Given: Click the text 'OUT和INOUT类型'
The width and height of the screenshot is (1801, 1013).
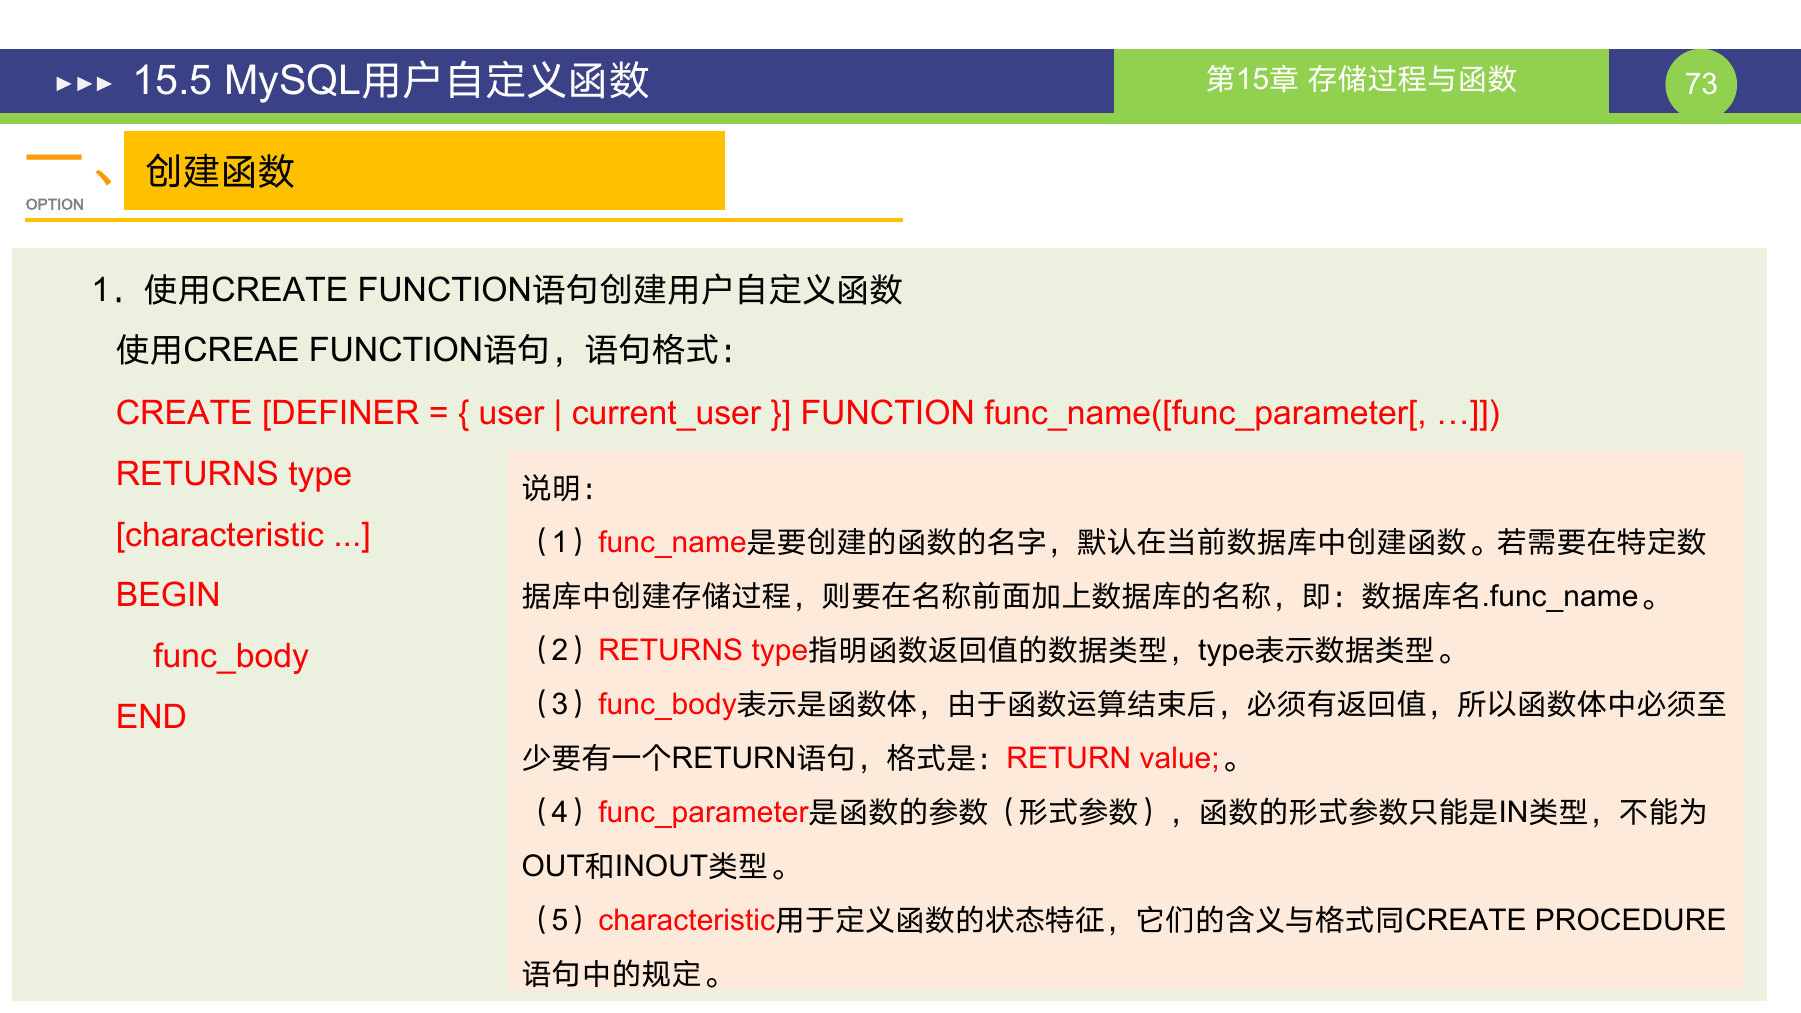Looking at the screenshot, I should [x=645, y=866].
